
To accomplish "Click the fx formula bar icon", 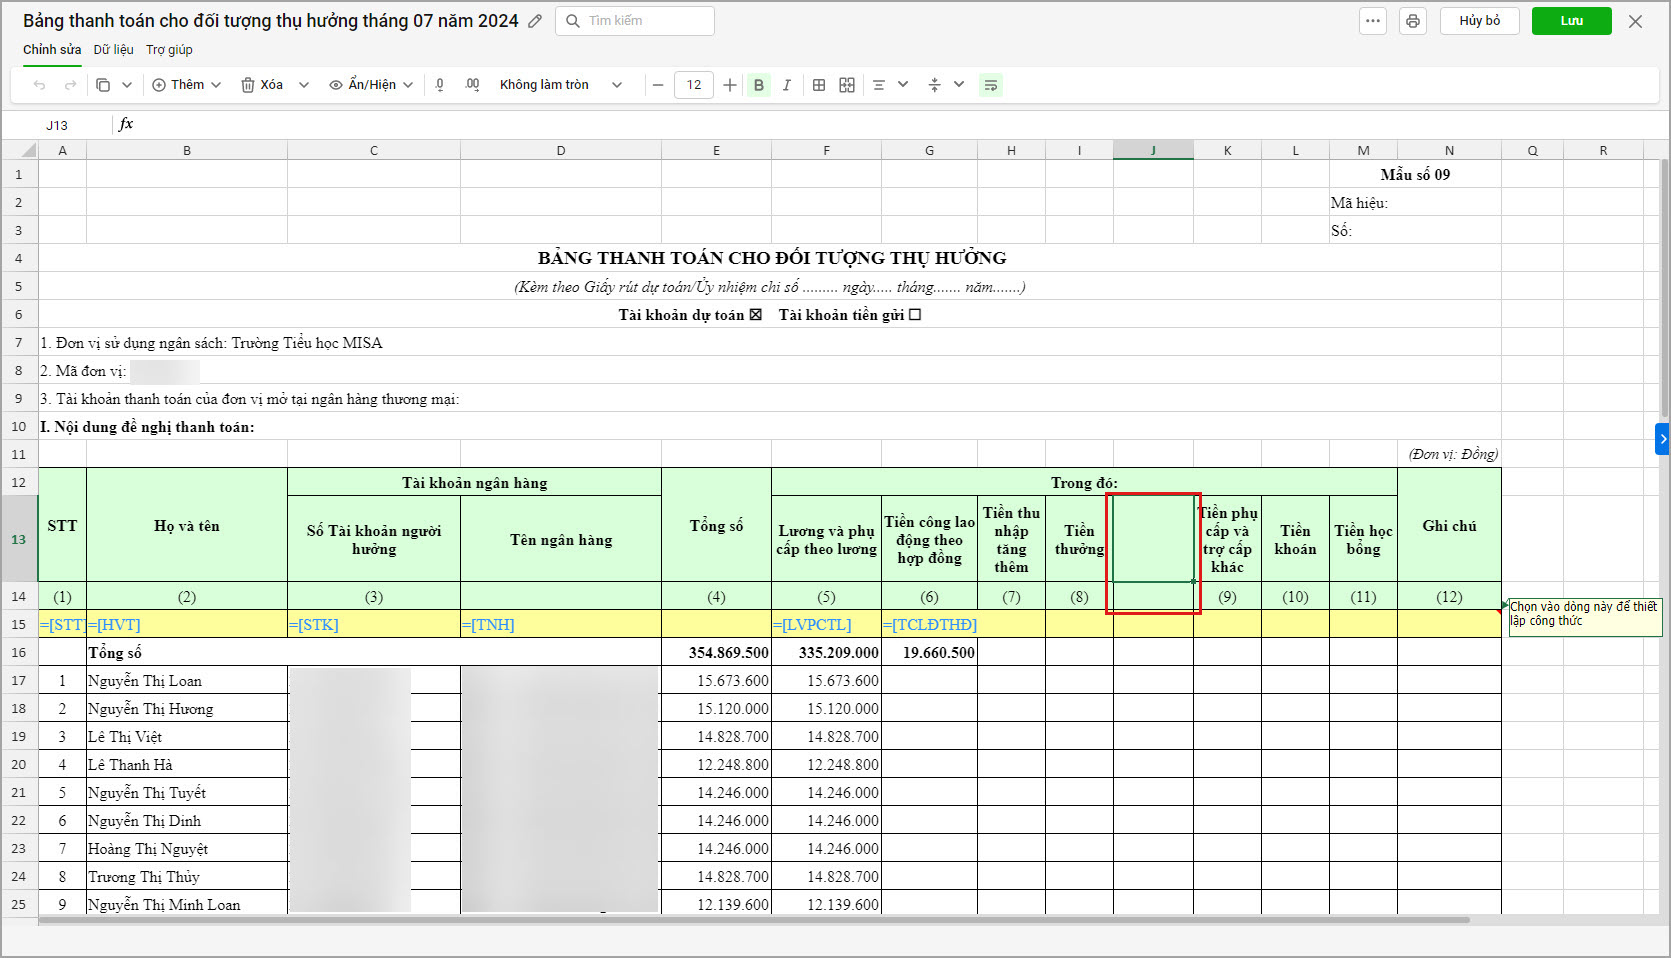I will [126, 124].
